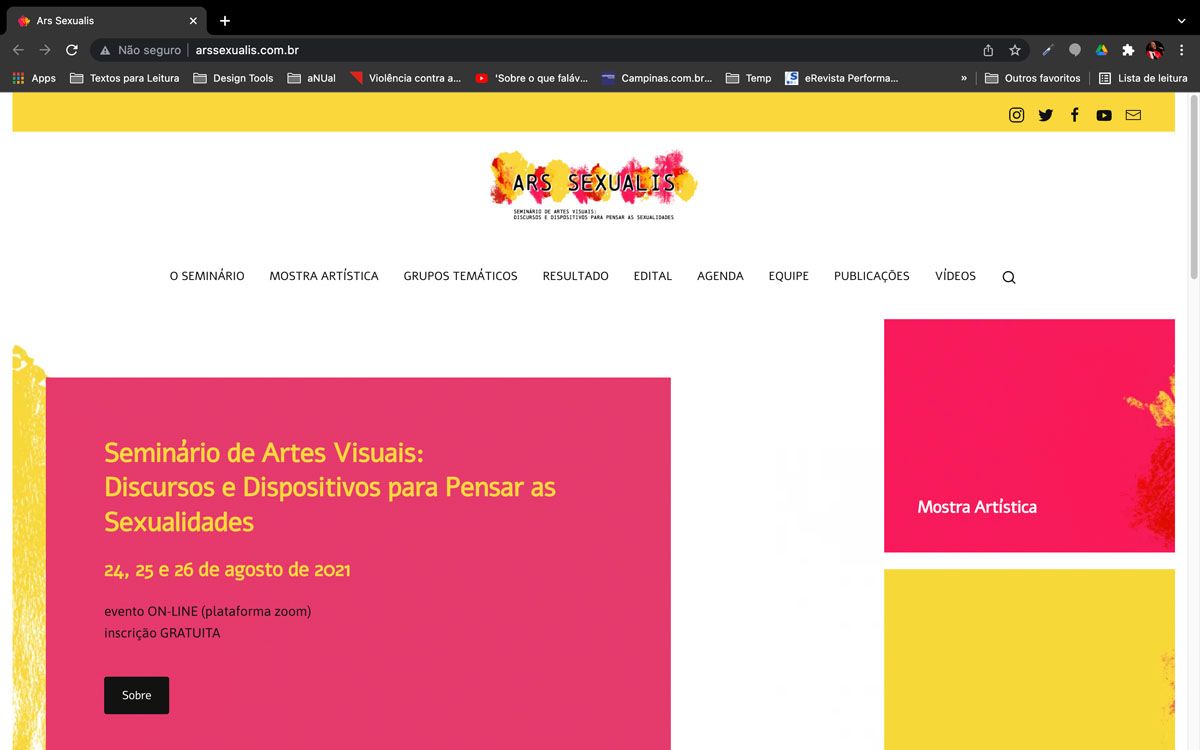The width and height of the screenshot is (1200, 750).
Task: Open the YouTube channel icon
Action: 1103,115
